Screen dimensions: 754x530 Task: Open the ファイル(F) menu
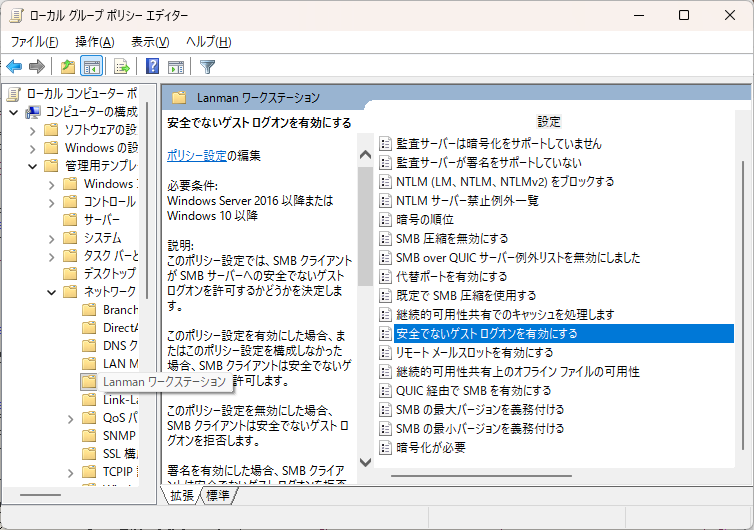pos(34,41)
